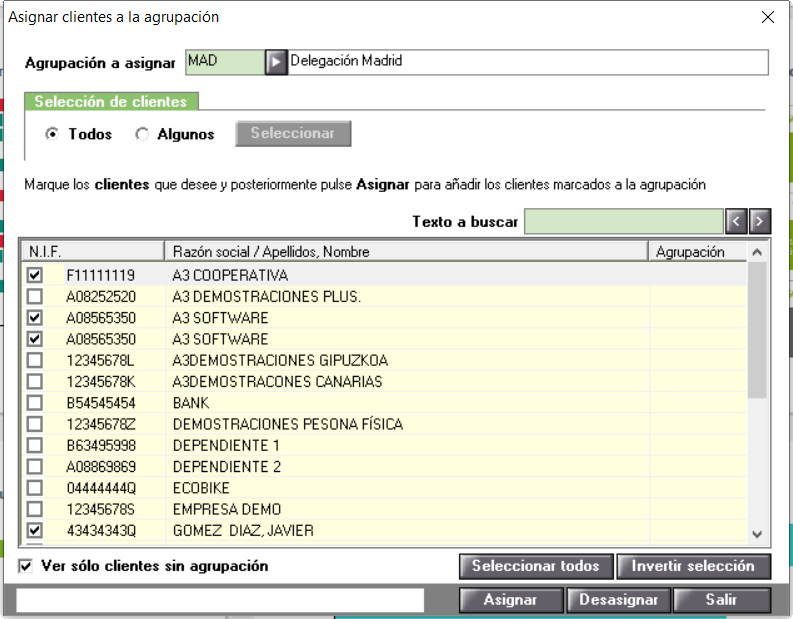Sort by Razón social column header
The width and height of the screenshot is (793, 619).
coord(406,251)
